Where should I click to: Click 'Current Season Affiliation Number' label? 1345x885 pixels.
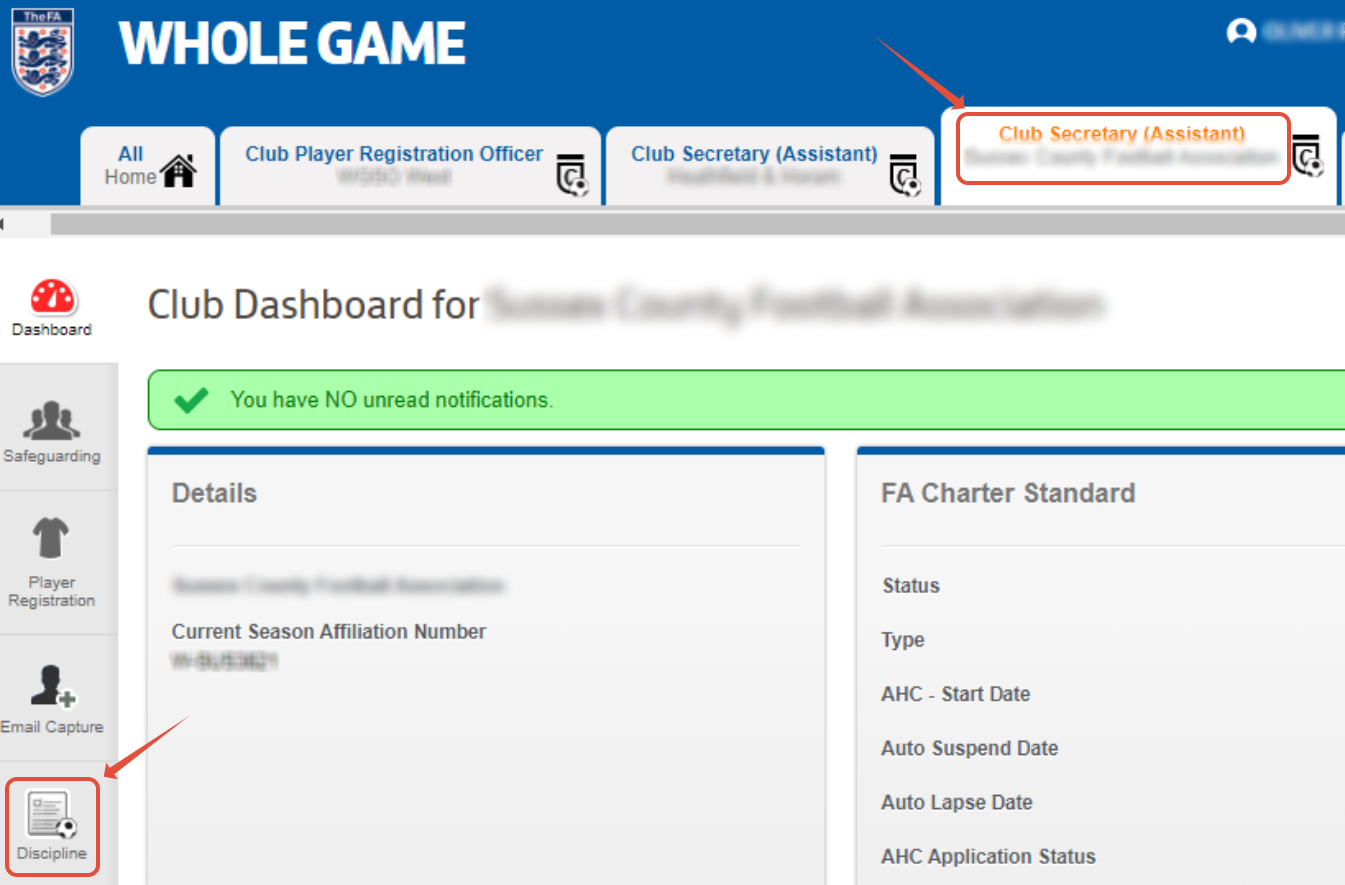tap(329, 632)
